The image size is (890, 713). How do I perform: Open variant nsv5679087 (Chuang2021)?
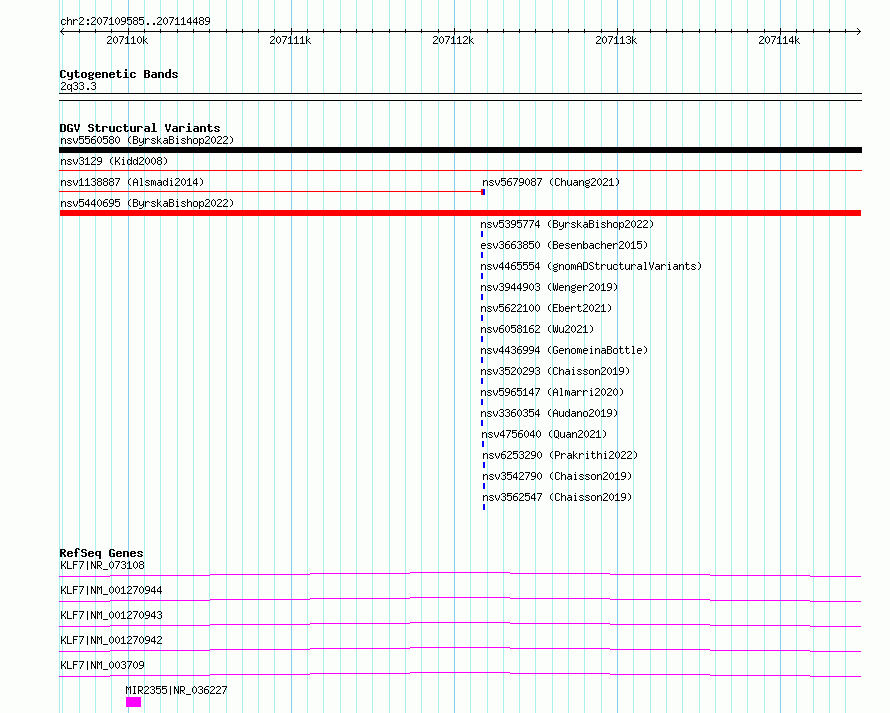tap(551, 182)
